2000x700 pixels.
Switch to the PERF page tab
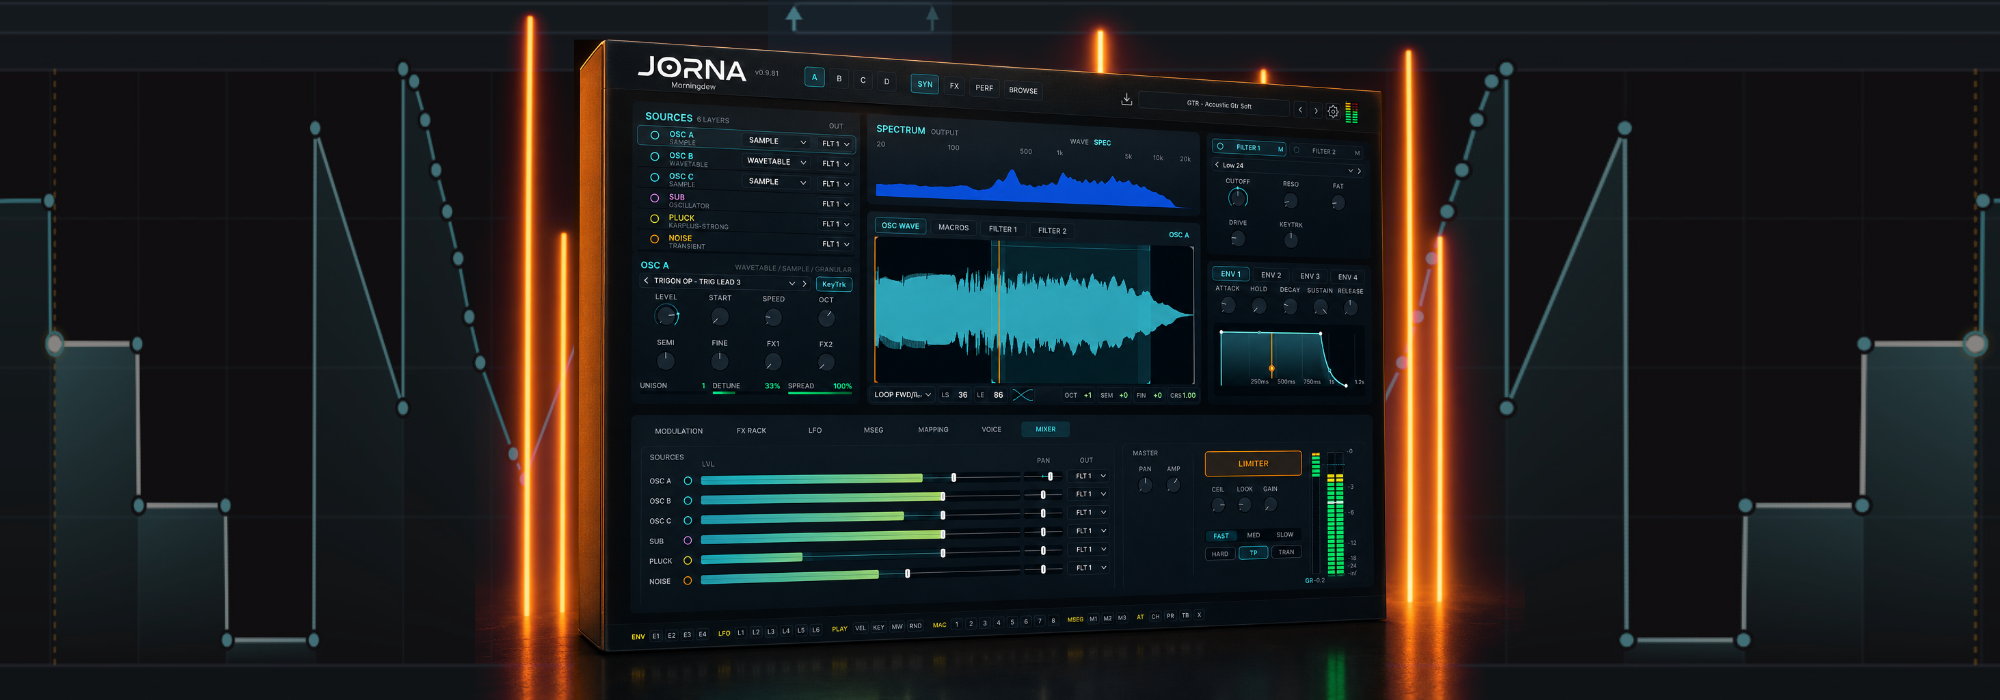click(984, 88)
